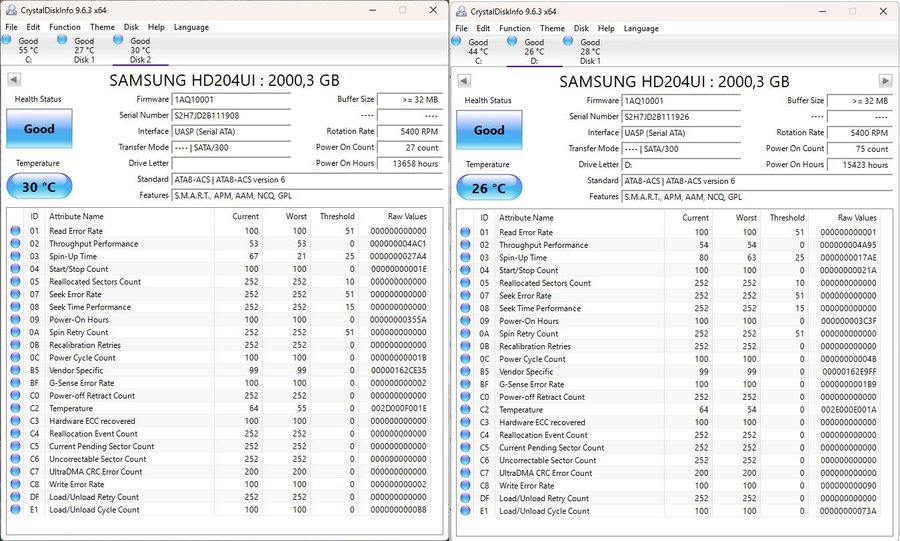Click CrystalDiskInfo app icon in right title bar
The width and height of the screenshot is (900, 541).
[x=461, y=11]
